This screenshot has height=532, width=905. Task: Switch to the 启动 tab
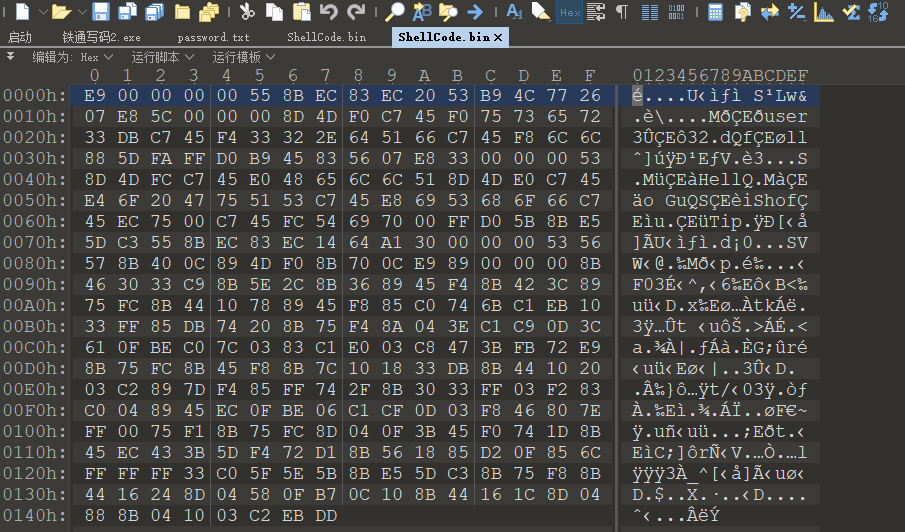coord(20,38)
